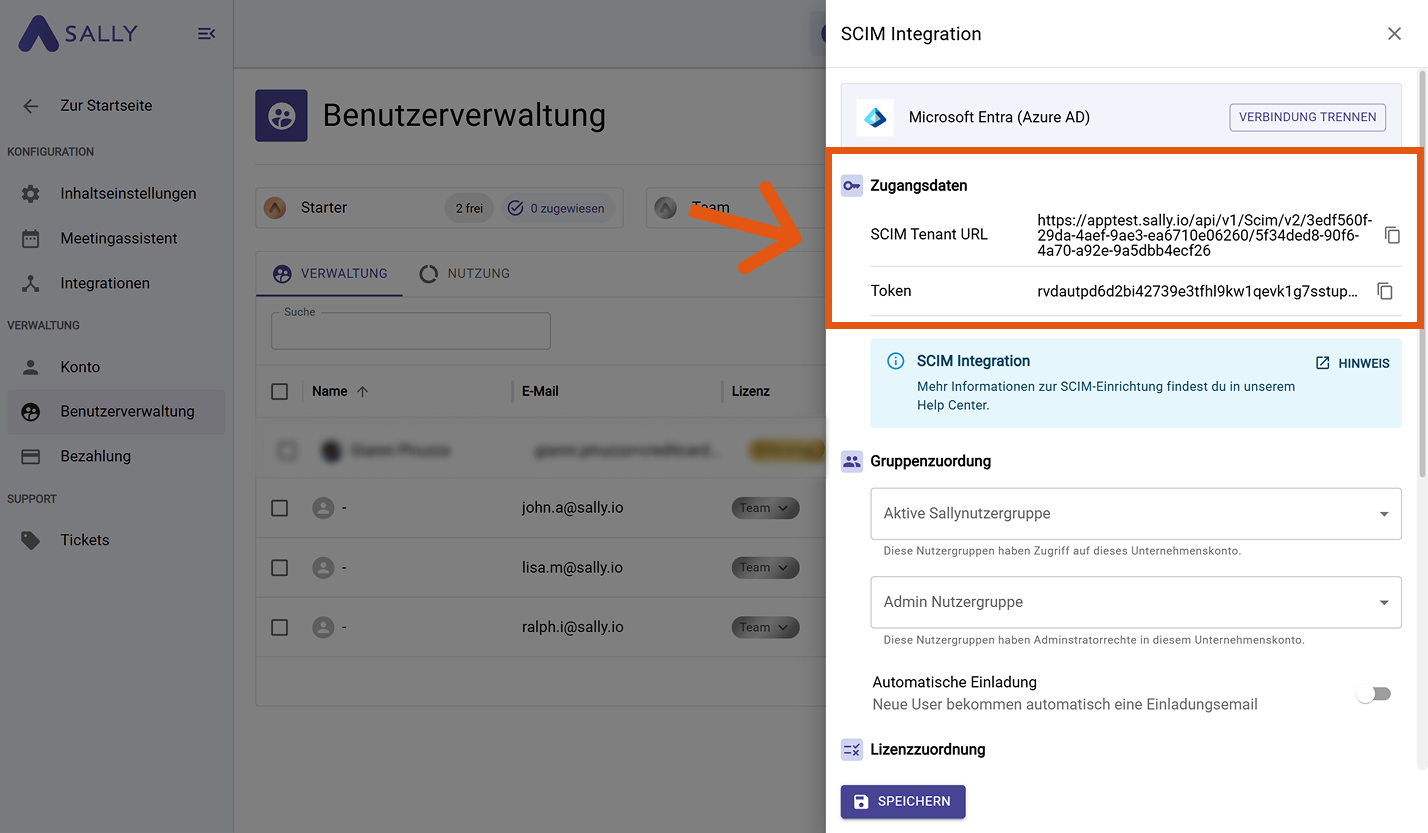
Task: Click into the Suche search field
Action: click(x=410, y=332)
